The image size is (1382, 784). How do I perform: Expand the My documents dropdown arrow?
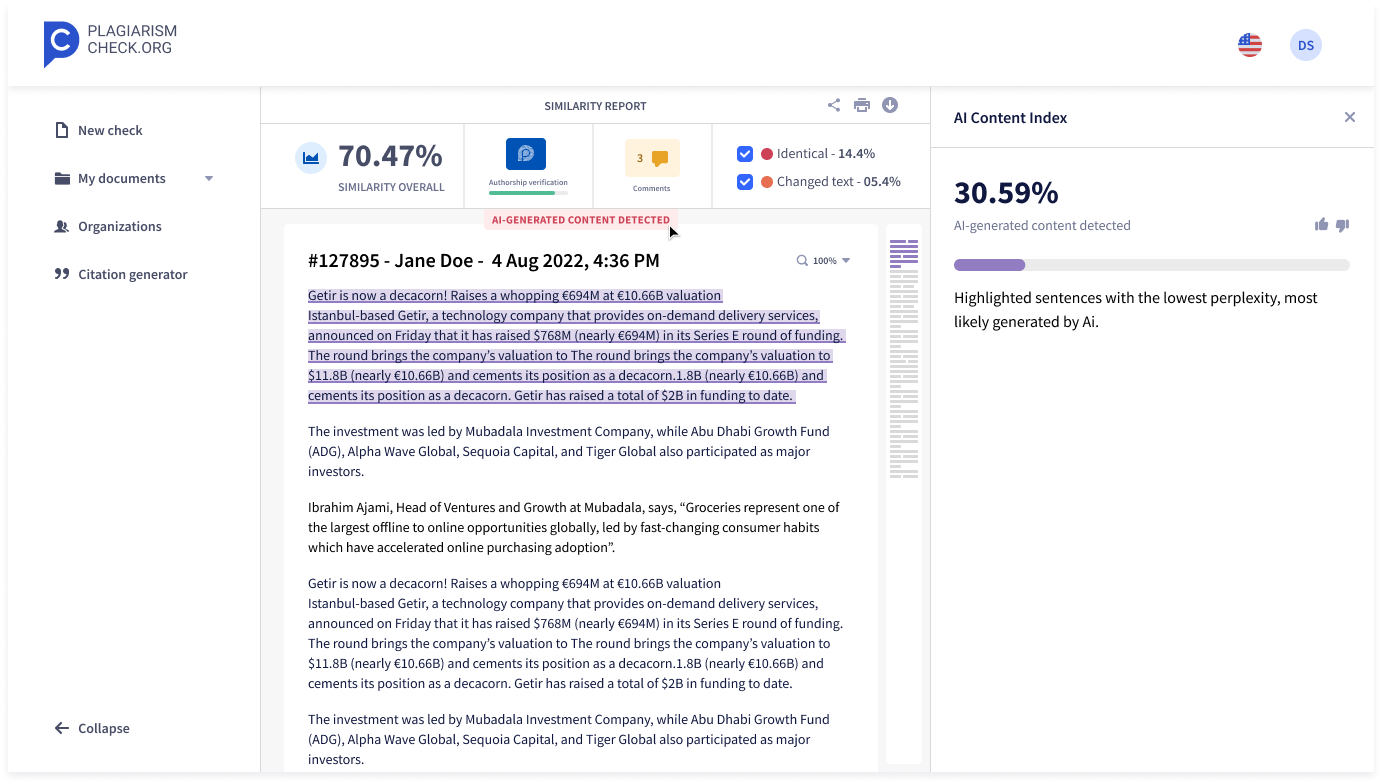(x=209, y=179)
